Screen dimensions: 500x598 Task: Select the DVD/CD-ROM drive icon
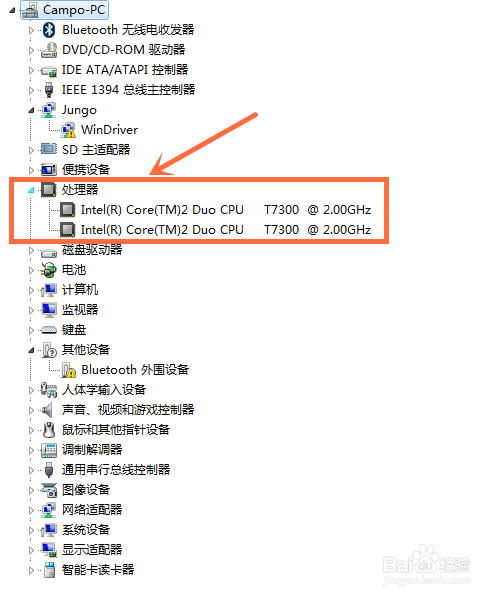[x=49, y=50]
